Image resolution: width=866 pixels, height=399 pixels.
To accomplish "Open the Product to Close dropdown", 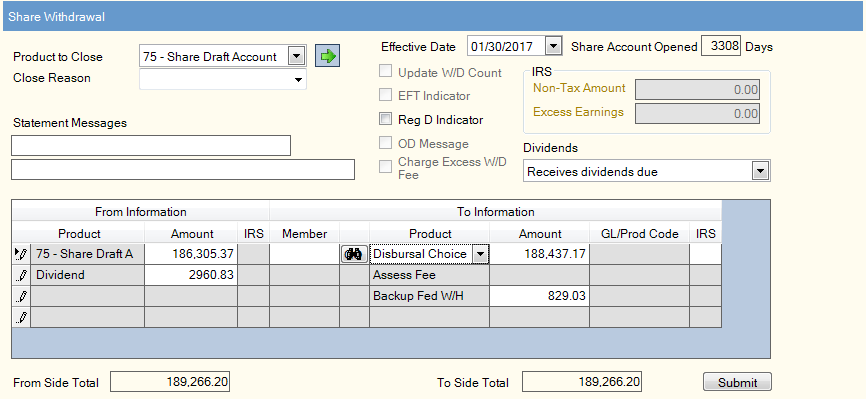I will (296, 56).
